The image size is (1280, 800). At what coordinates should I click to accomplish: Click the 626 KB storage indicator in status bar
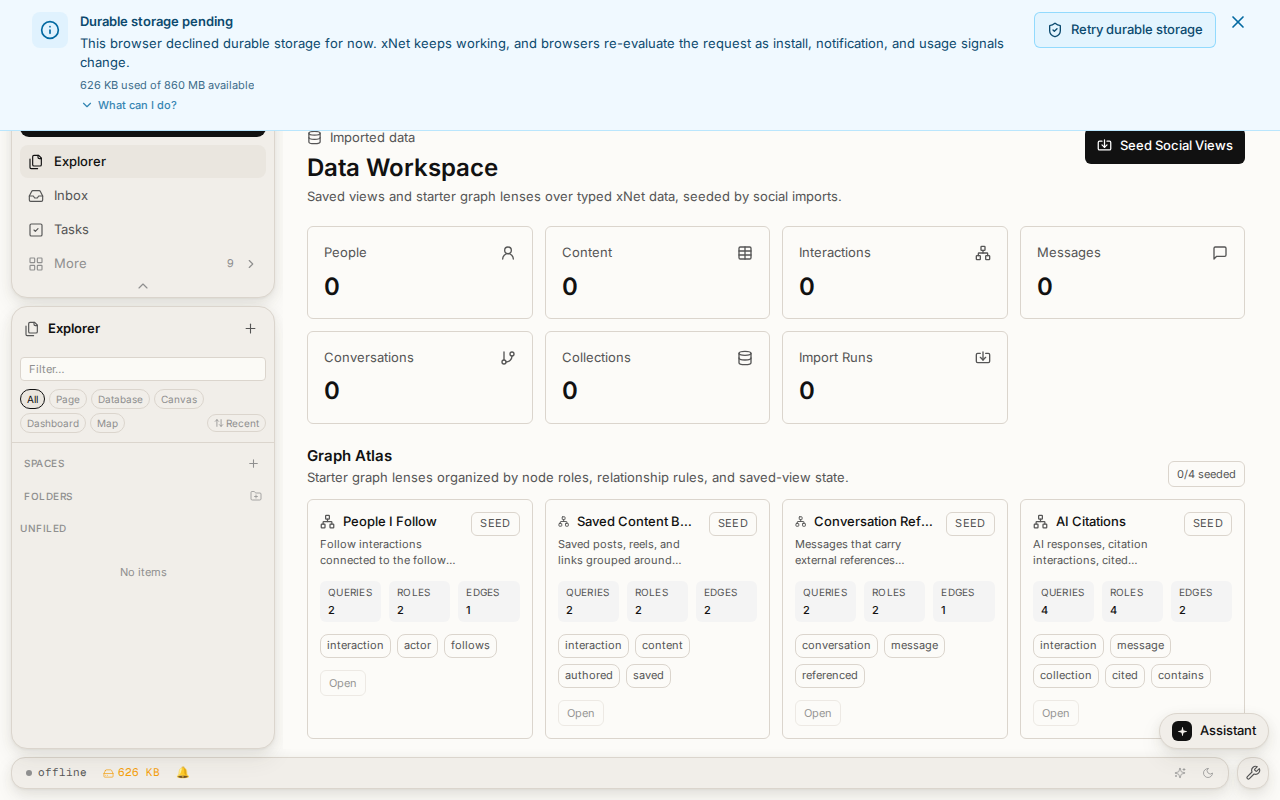[x=131, y=773]
